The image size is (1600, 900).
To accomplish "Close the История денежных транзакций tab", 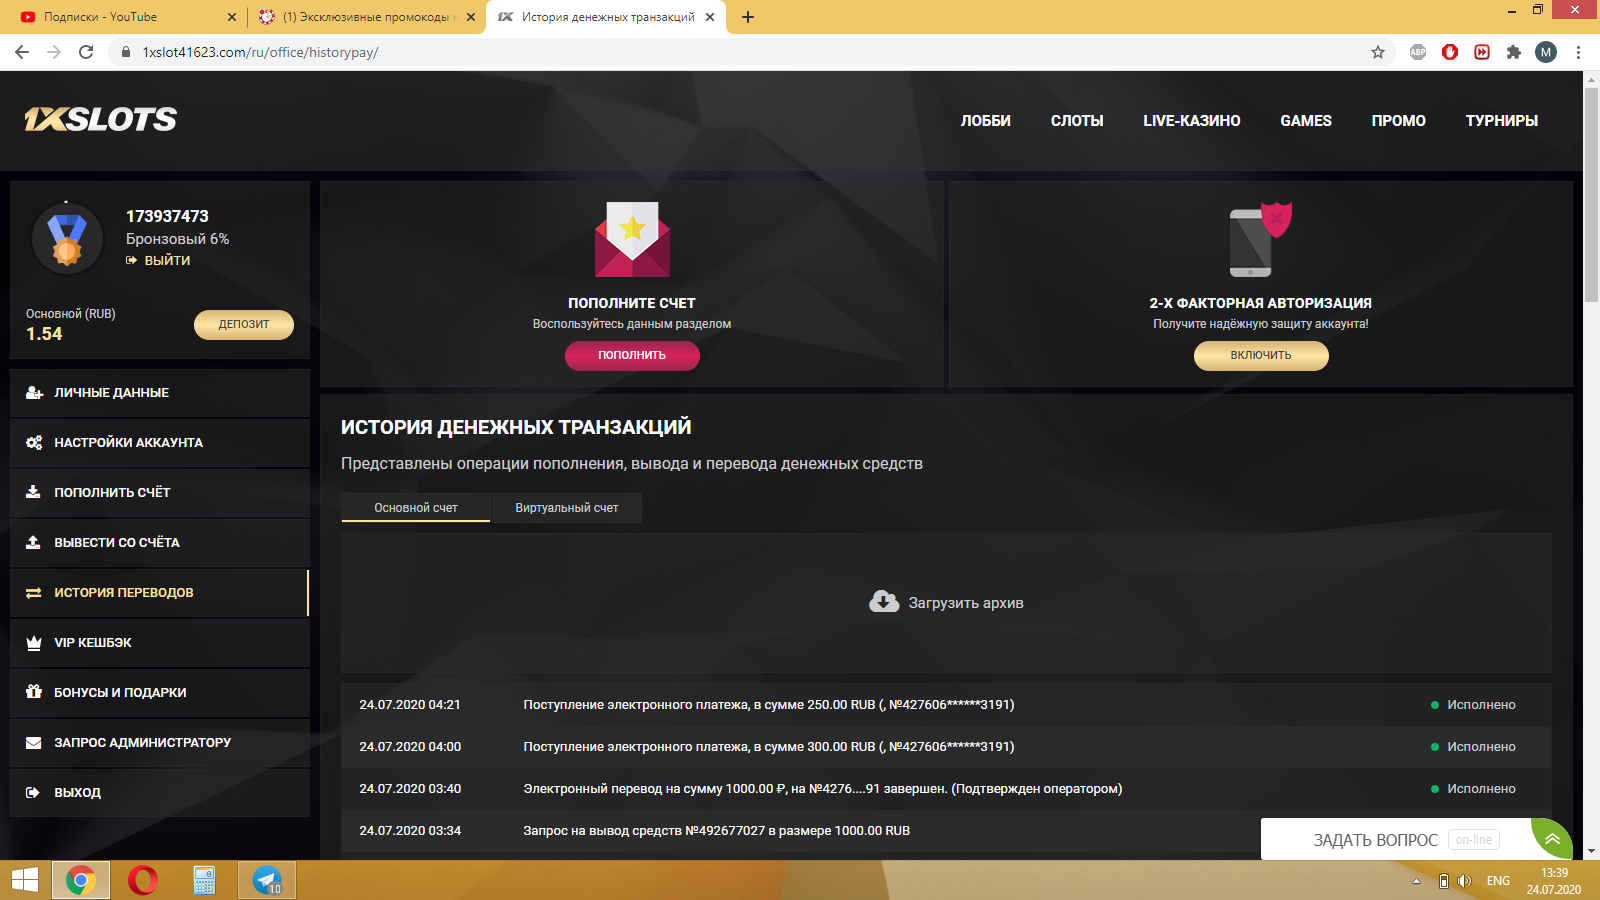I will (710, 17).
